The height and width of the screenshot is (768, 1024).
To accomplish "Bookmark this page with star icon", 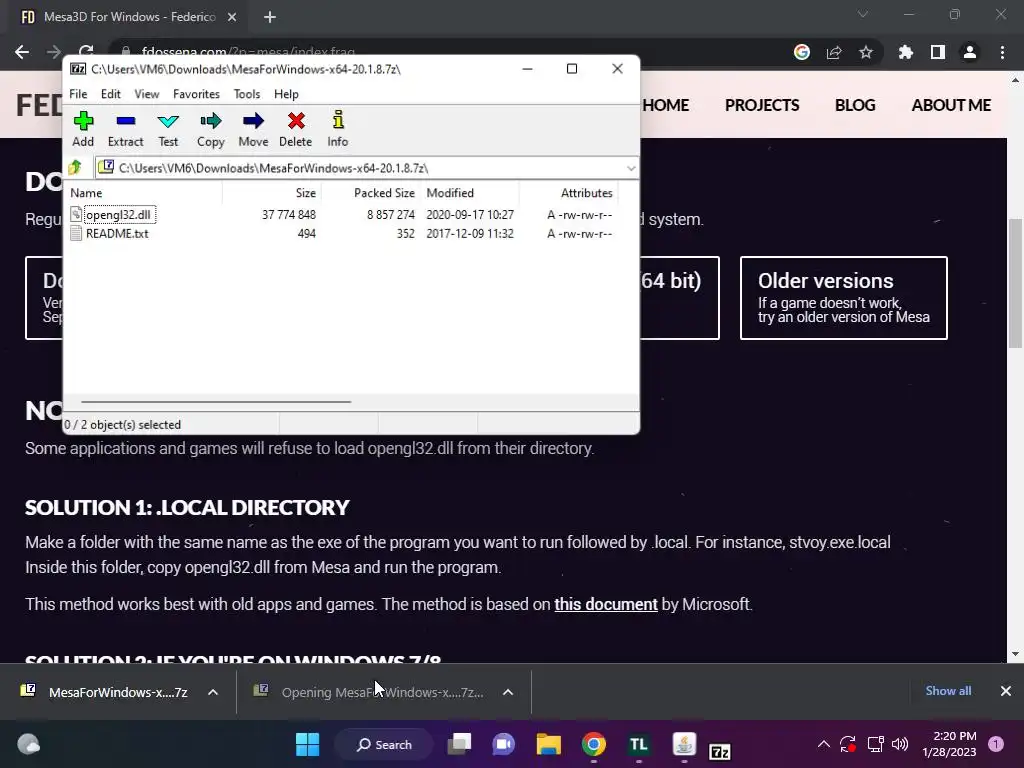I will [x=866, y=52].
